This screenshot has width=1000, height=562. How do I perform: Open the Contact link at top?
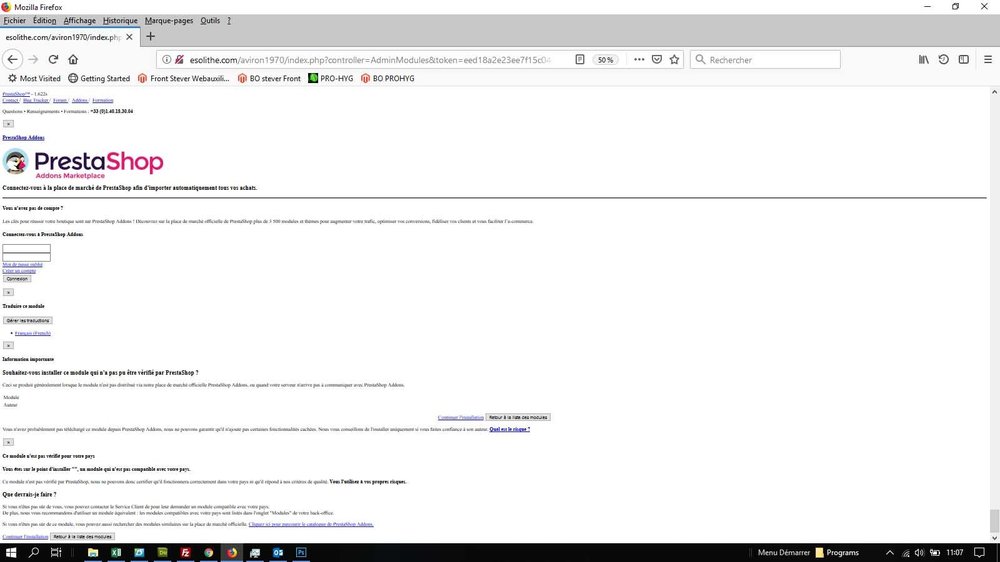pyautogui.click(x=10, y=100)
